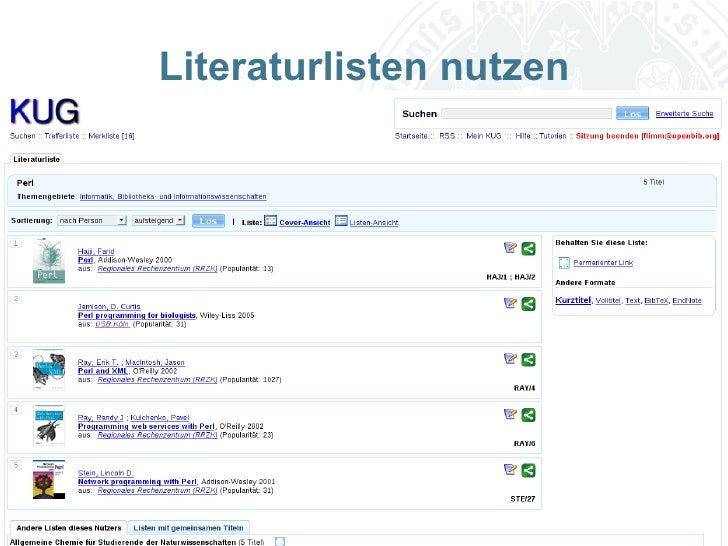
Task: Open author link Jamison, D. Curtis
Action: tap(109, 306)
